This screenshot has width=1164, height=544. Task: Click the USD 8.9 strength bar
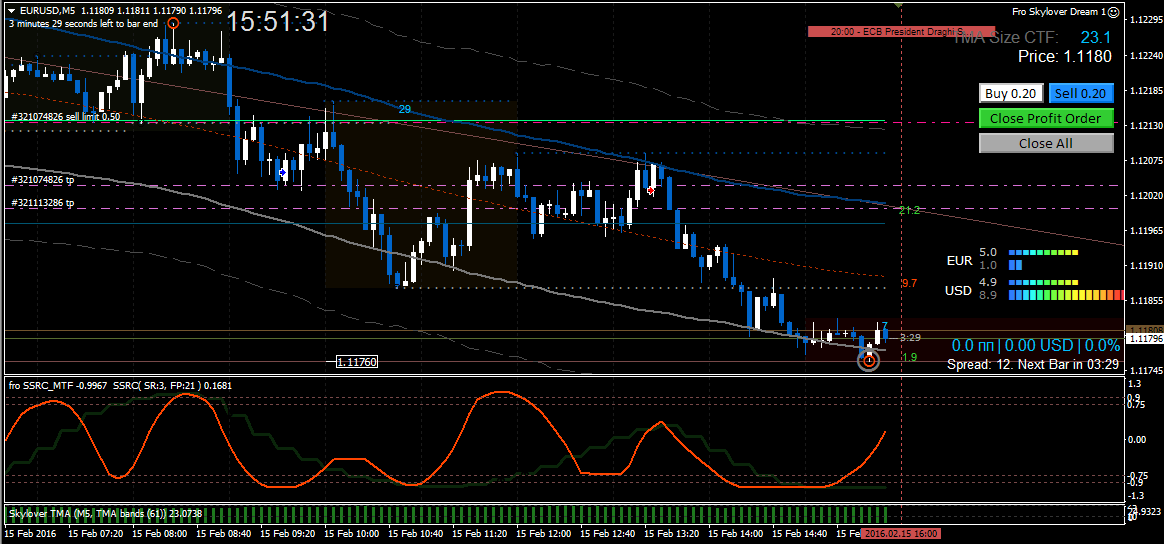(x=1067, y=295)
